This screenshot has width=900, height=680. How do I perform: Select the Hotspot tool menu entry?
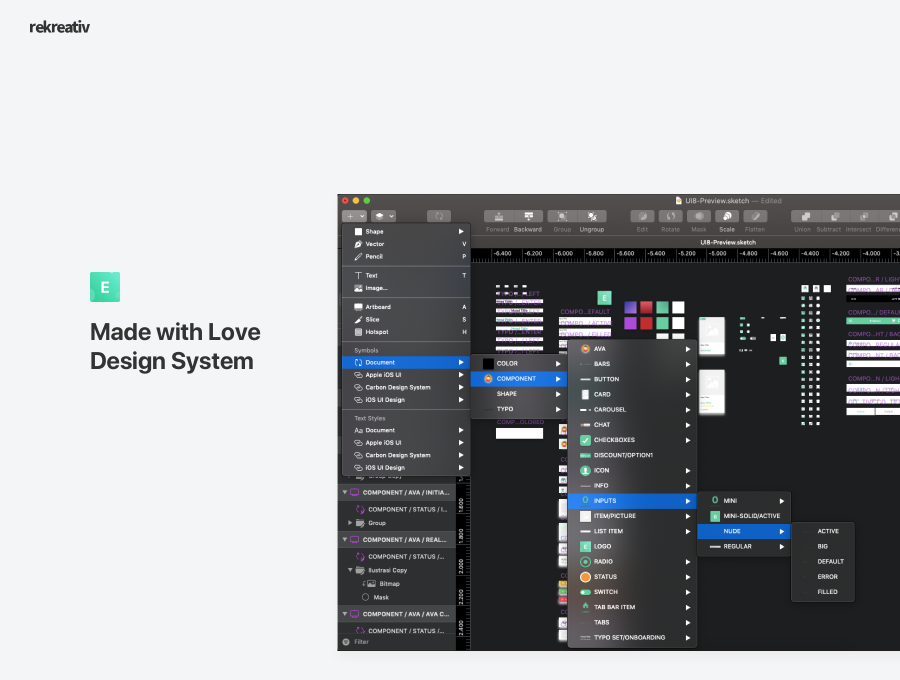point(376,332)
